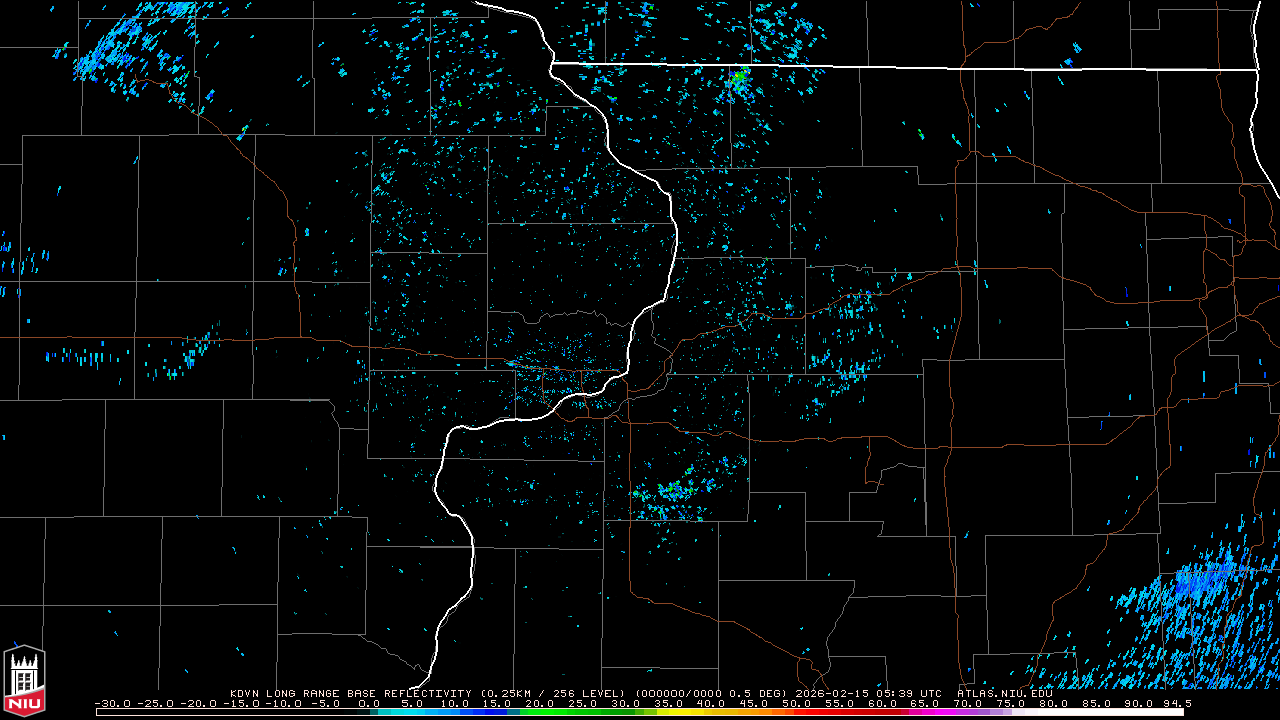
Task: Click the 2026-02-15 05:39 UTC timestamp
Action: pyautogui.click(x=868, y=692)
